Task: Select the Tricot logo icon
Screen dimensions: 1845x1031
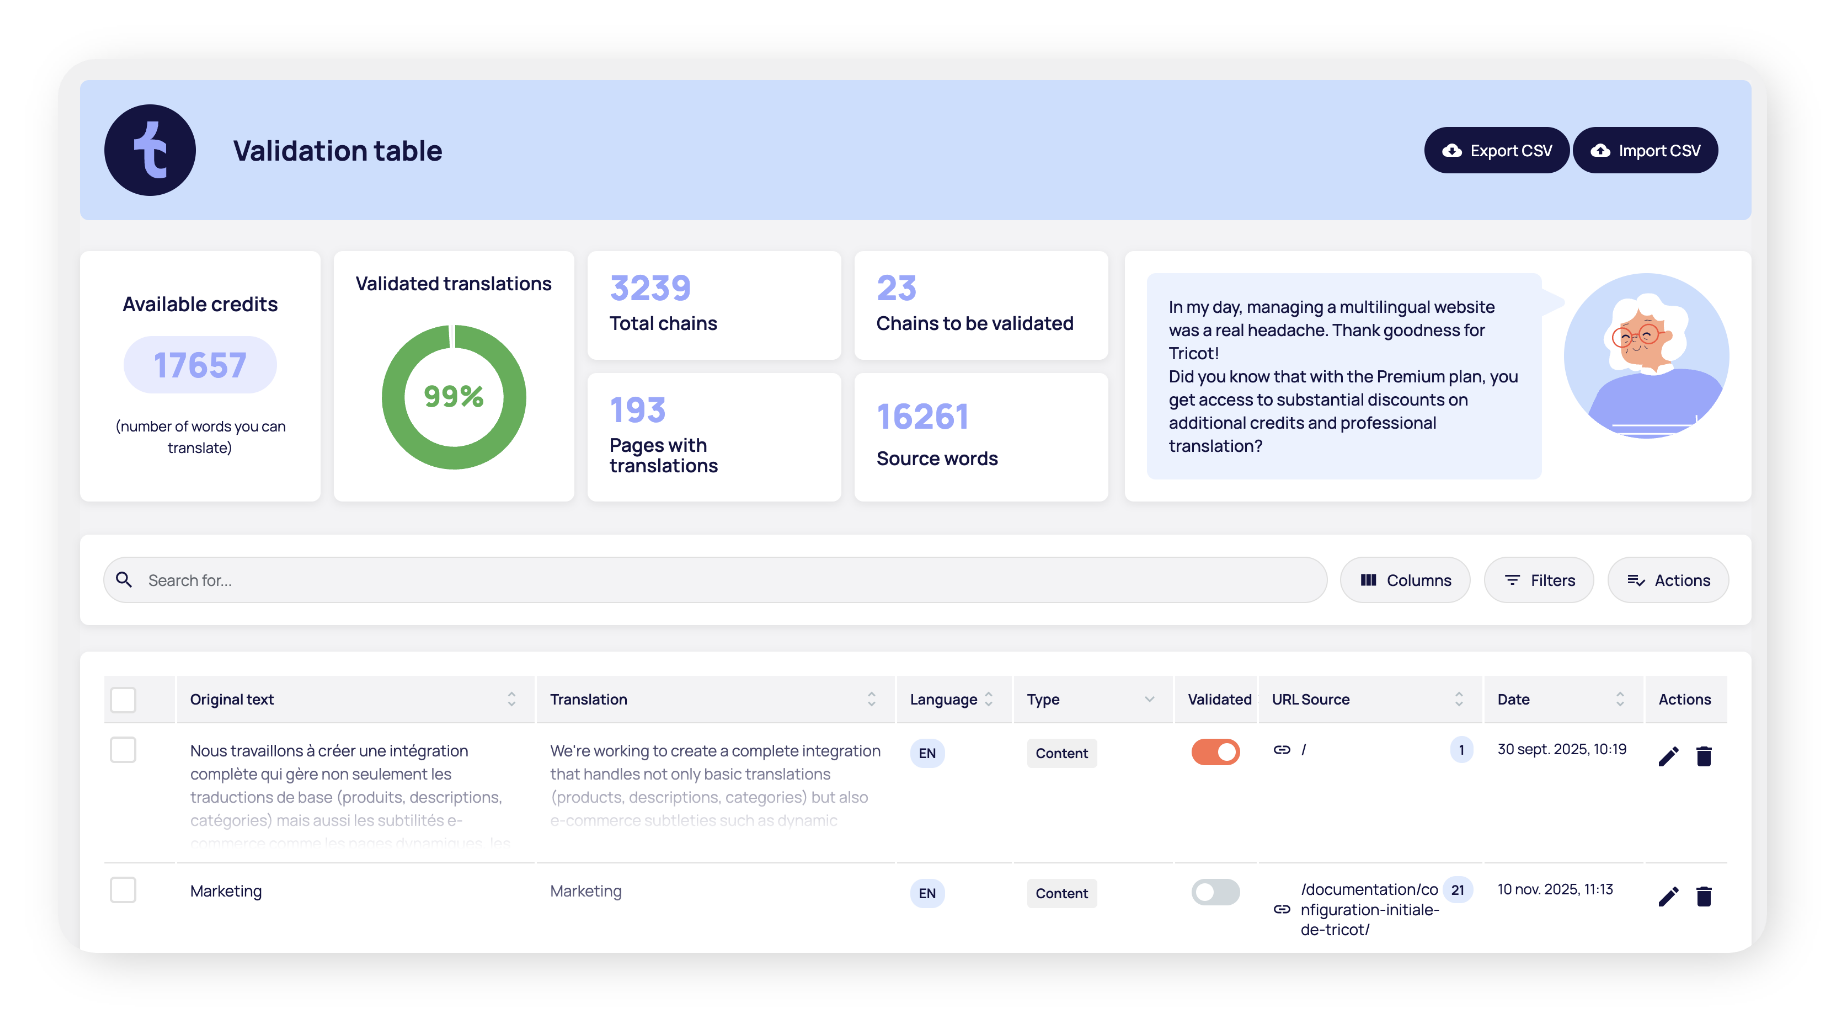Action: click(x=150, y=149)
